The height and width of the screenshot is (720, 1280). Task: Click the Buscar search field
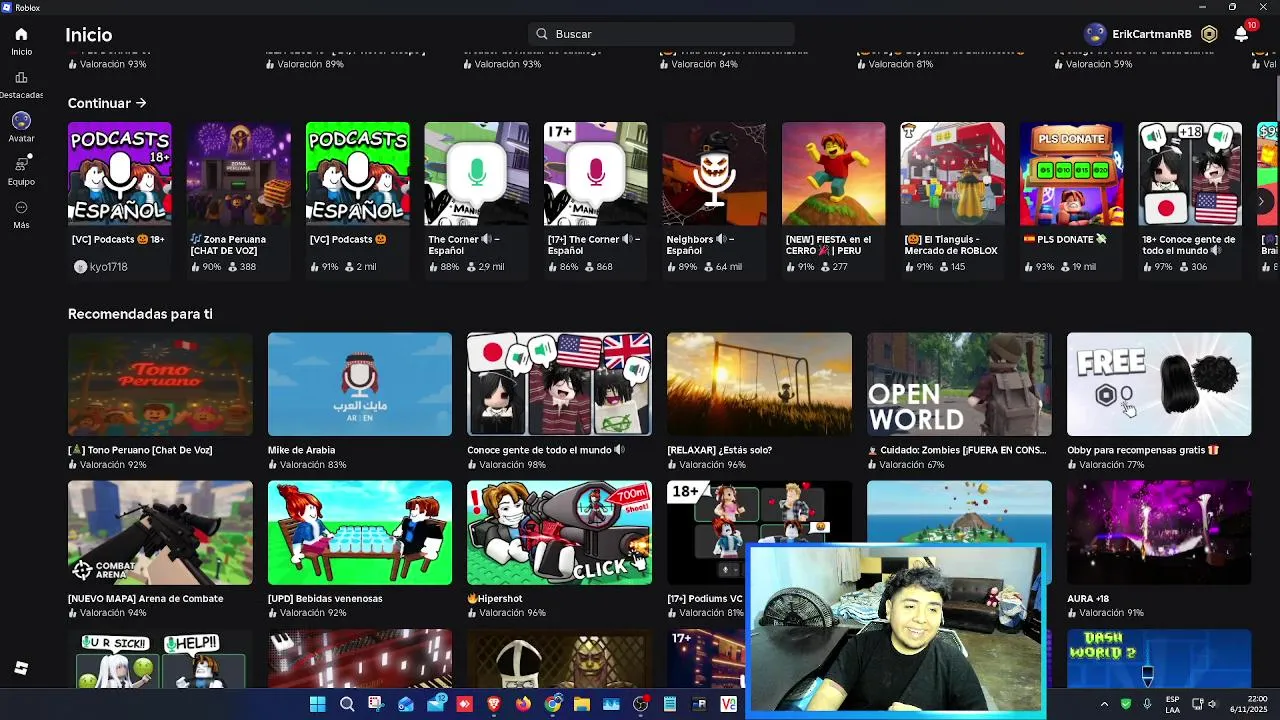click(661, 34)
